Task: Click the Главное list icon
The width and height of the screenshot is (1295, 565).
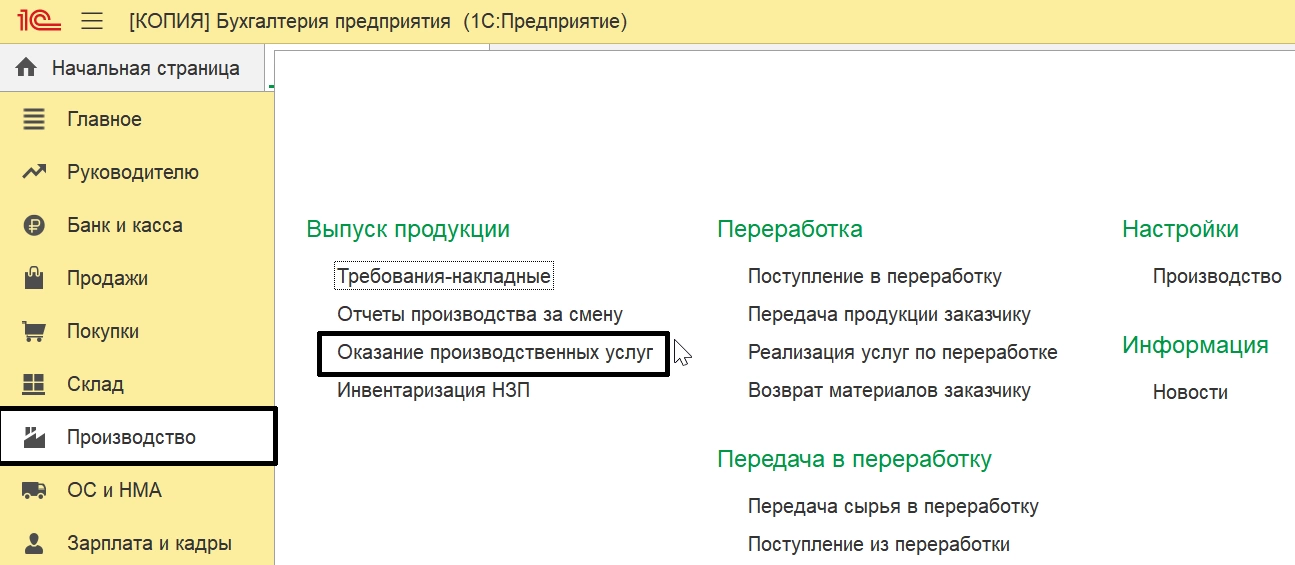Action: [x=34, y=120]
